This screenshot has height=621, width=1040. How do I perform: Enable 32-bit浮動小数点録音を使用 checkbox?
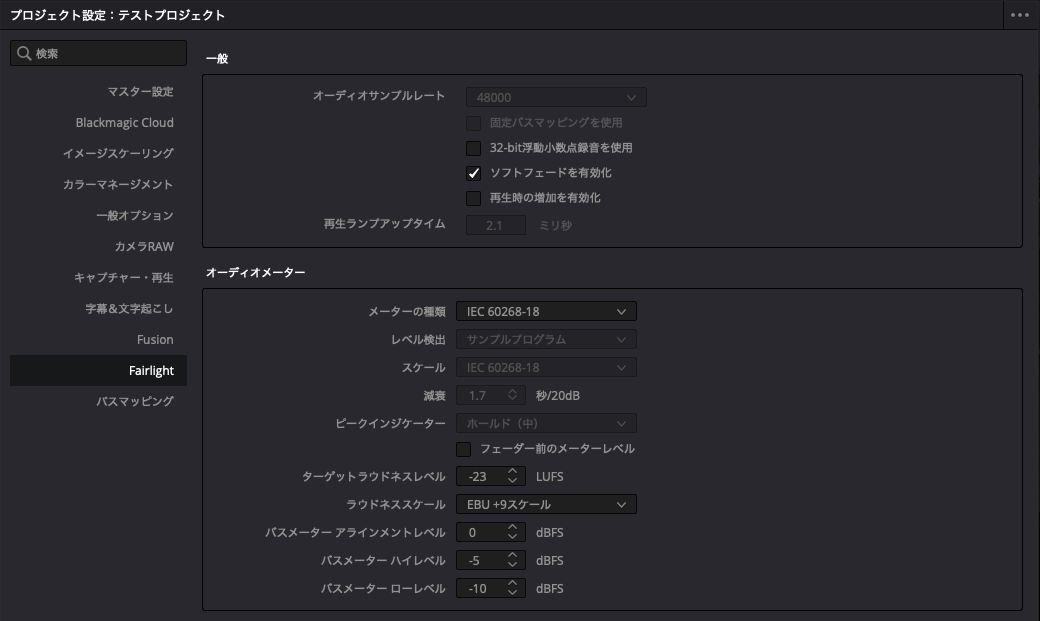click(474, 148)
